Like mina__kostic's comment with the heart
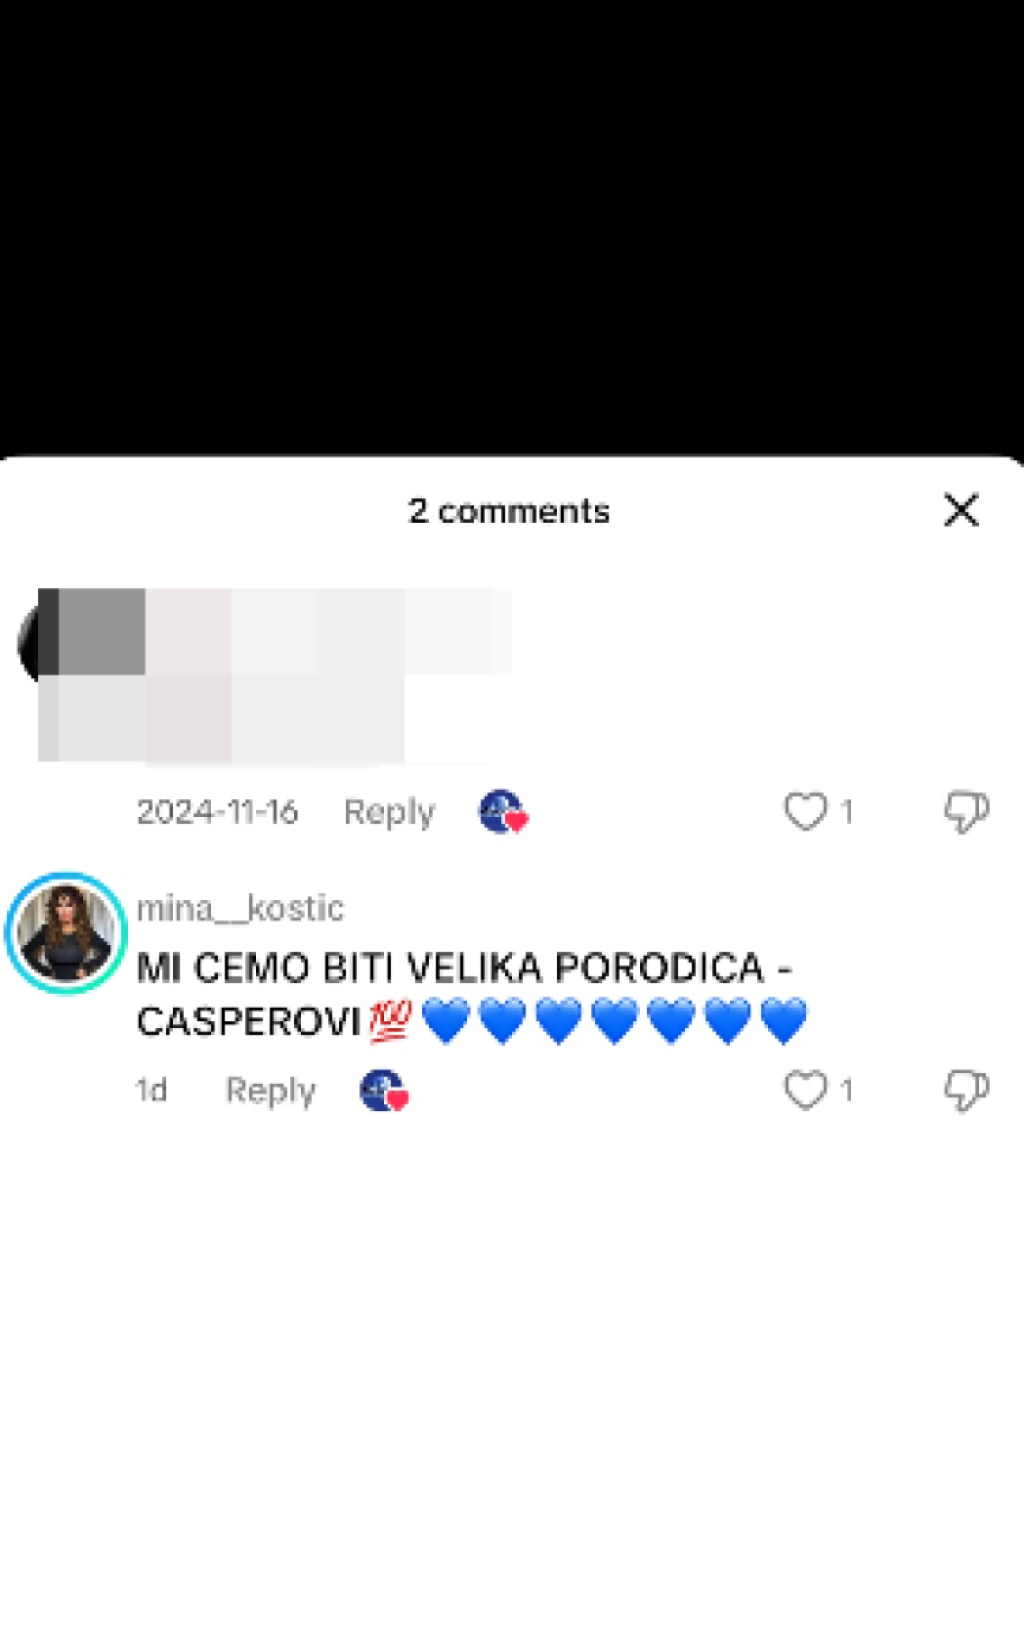Image resolution: width=1024 pixels, height=1634 pixels. pos(805,1089)
